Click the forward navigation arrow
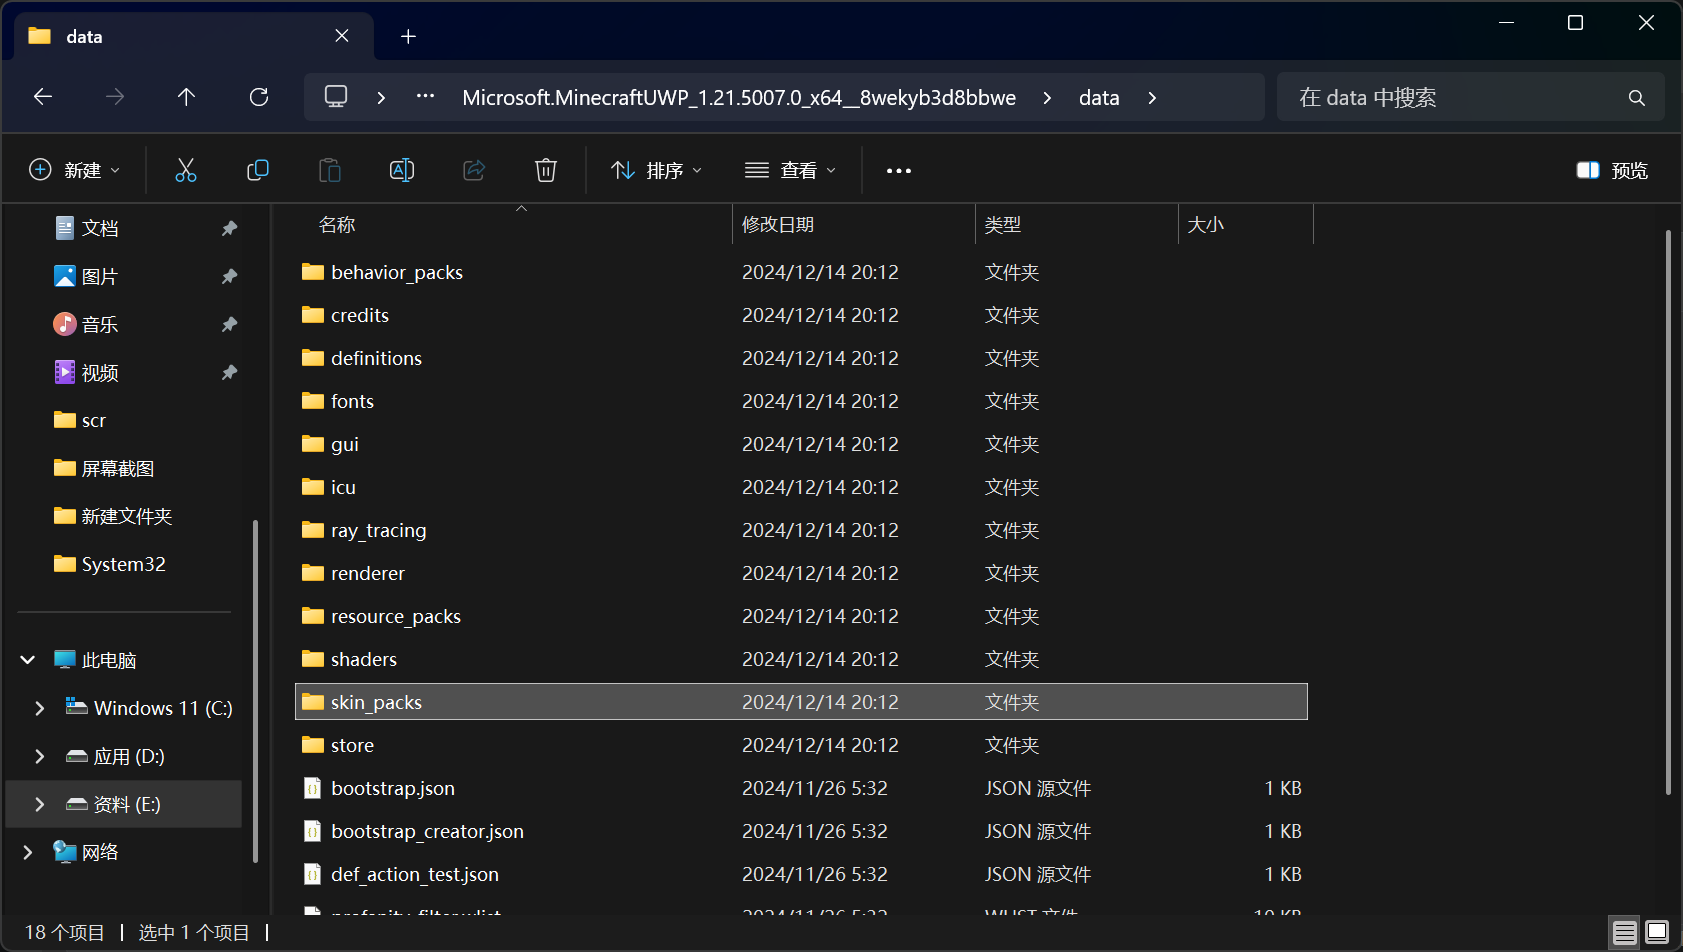 pos(115,97)
